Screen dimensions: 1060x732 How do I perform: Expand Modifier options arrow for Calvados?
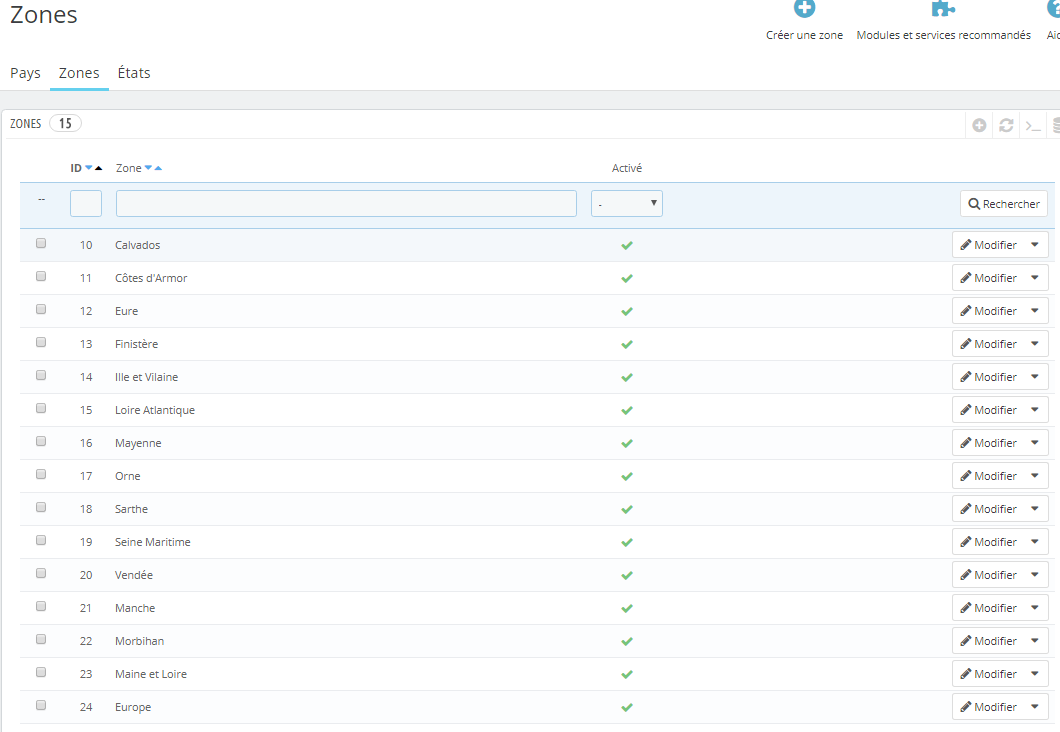click(x=1035, y=245)
